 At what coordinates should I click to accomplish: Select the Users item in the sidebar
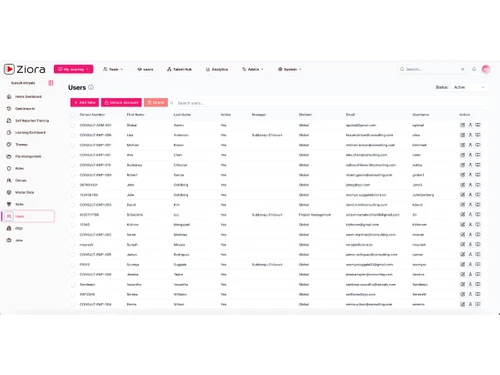click(28, 216)
